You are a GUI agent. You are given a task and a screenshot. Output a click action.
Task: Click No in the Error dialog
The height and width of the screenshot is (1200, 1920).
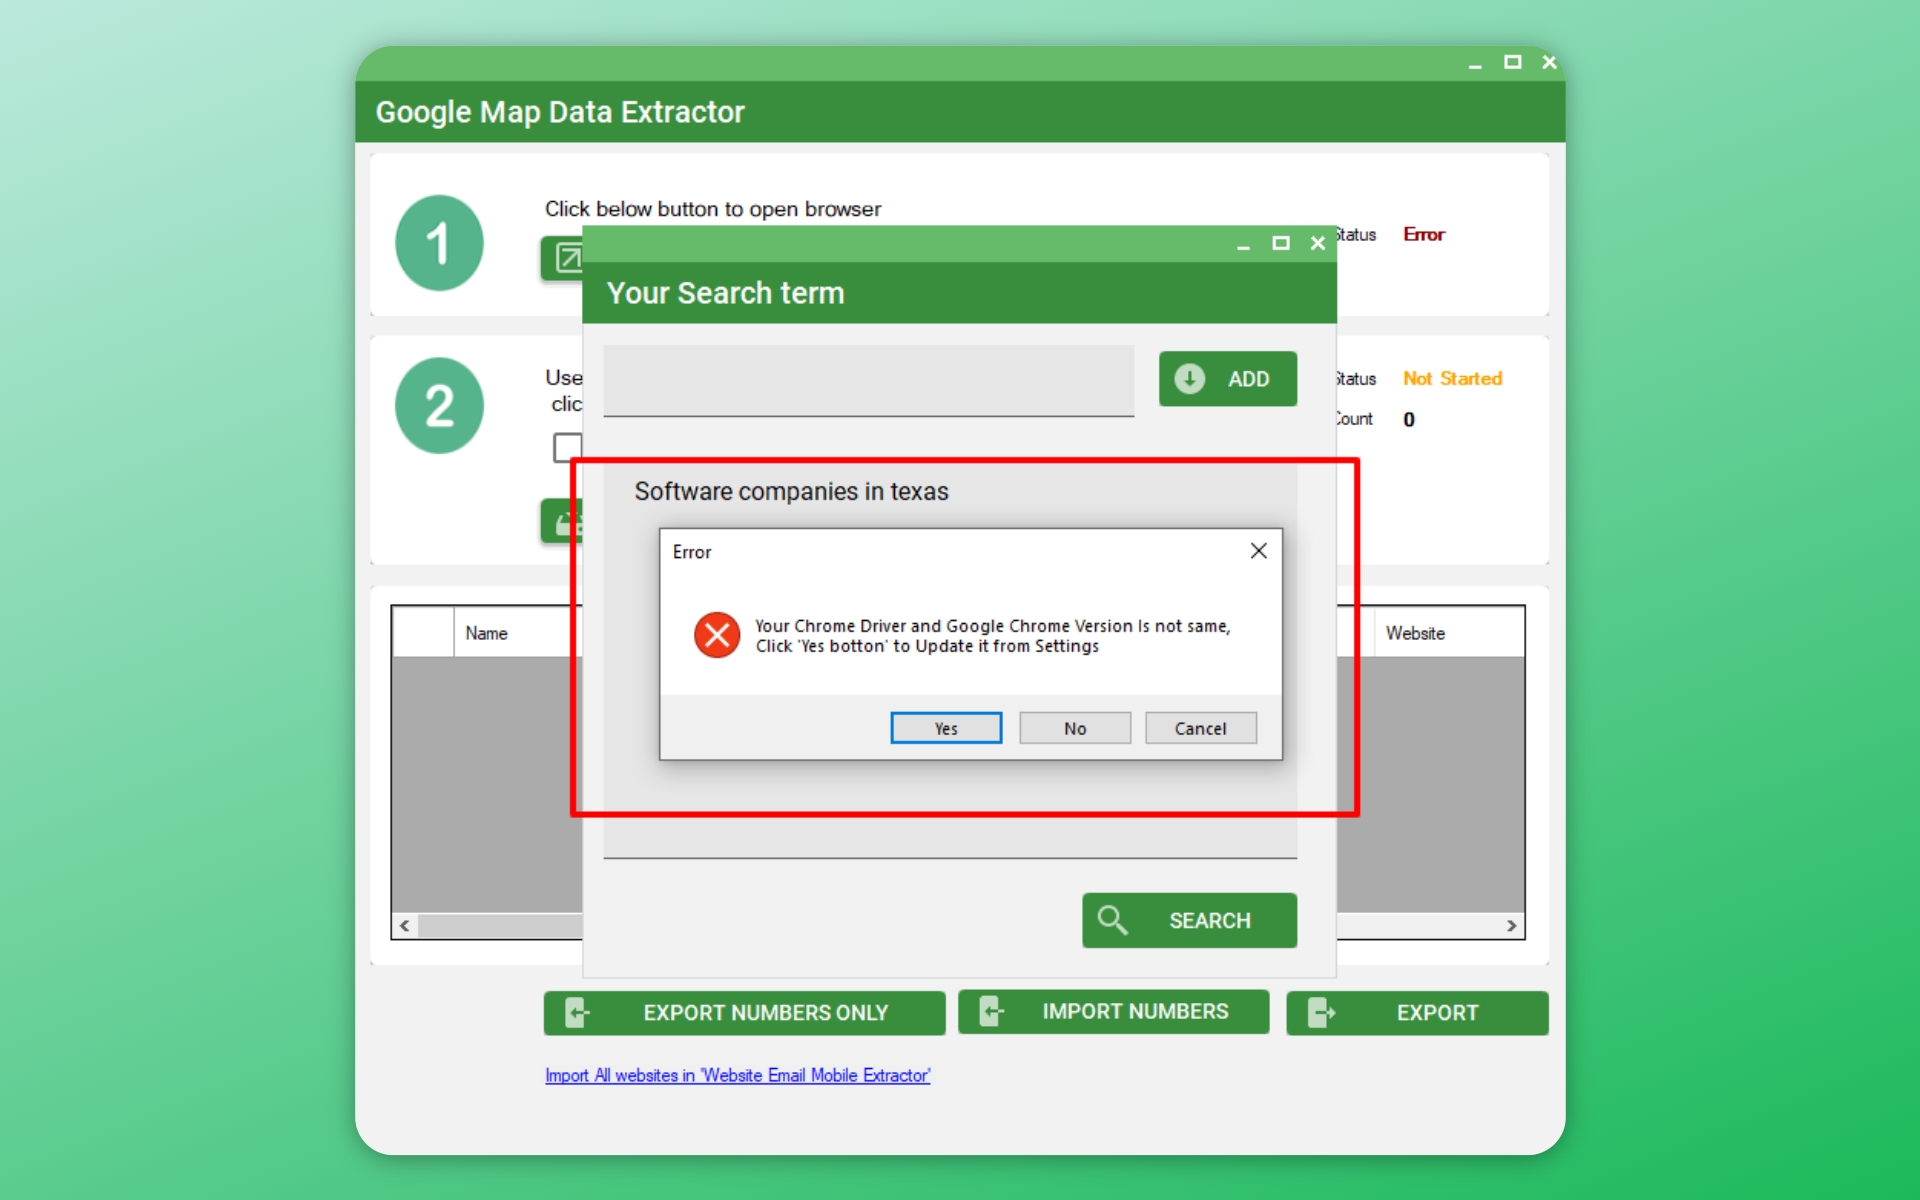coord(1074,728)
